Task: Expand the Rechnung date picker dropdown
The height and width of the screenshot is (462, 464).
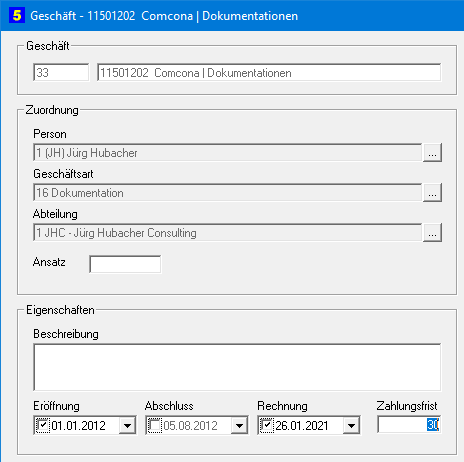Action: [351, 425]
